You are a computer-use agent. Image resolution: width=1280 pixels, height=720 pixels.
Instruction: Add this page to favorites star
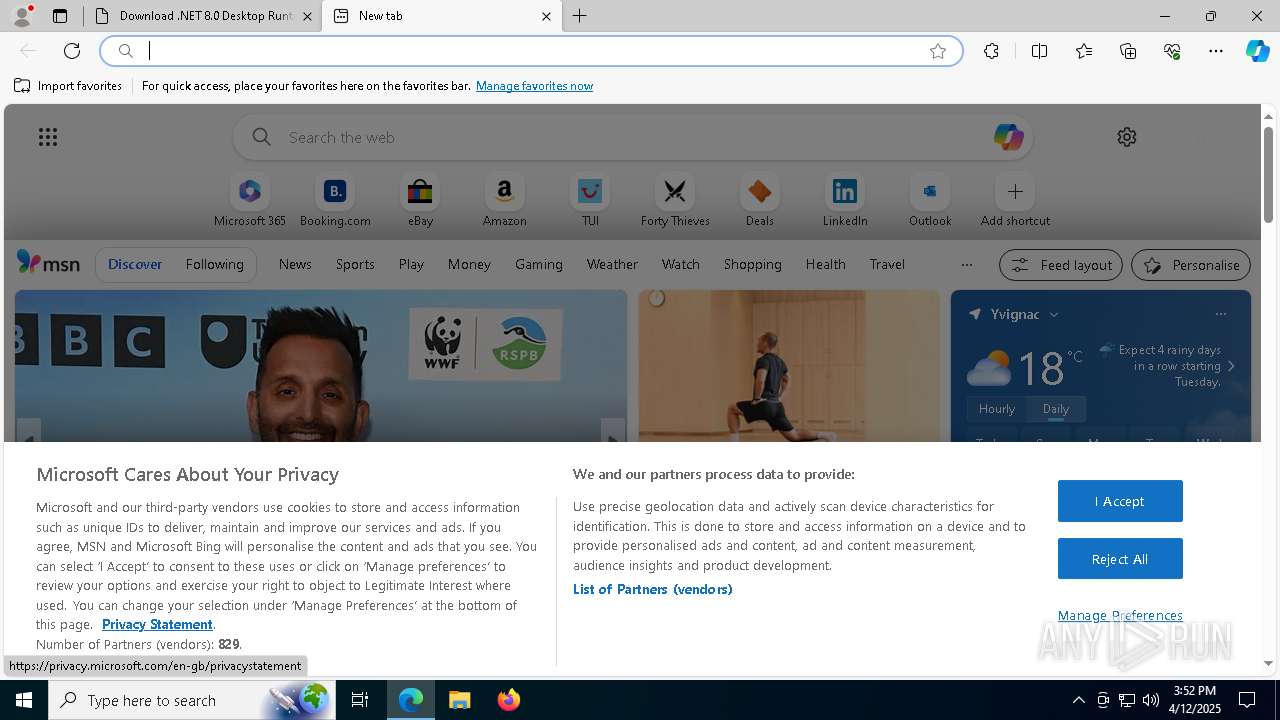938,51
